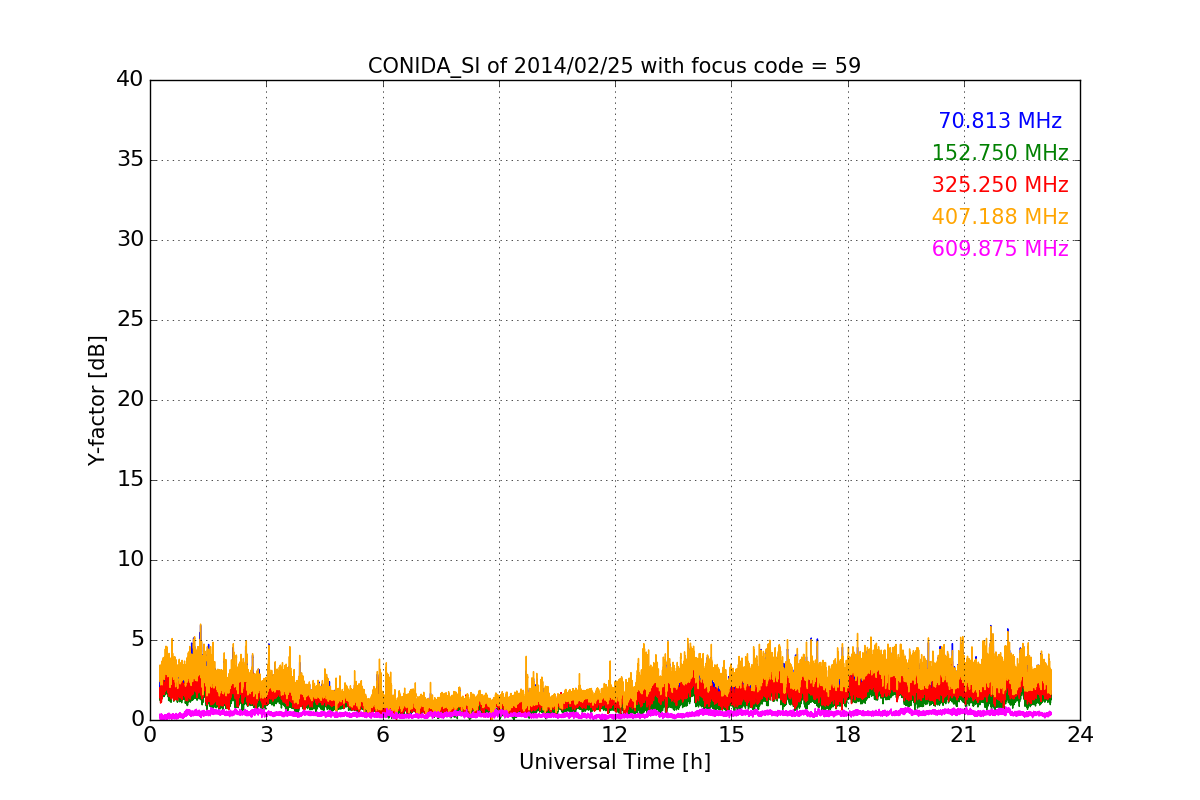Click the x-axis tick label 12

[615, 735]
